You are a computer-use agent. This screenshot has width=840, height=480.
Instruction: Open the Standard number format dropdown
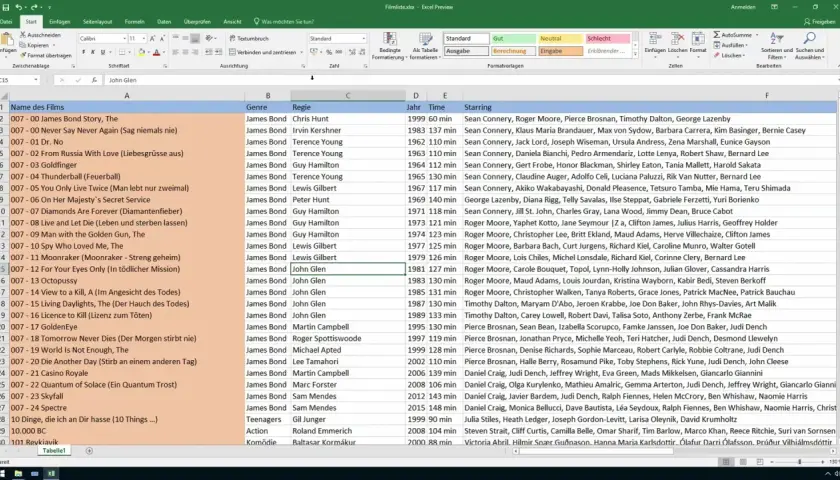(364, 39)
